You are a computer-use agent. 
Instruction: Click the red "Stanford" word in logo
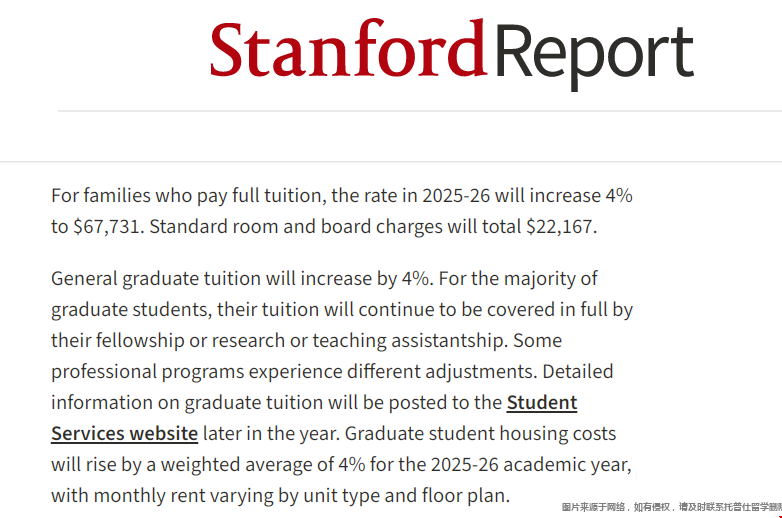(x=348, y=48)
